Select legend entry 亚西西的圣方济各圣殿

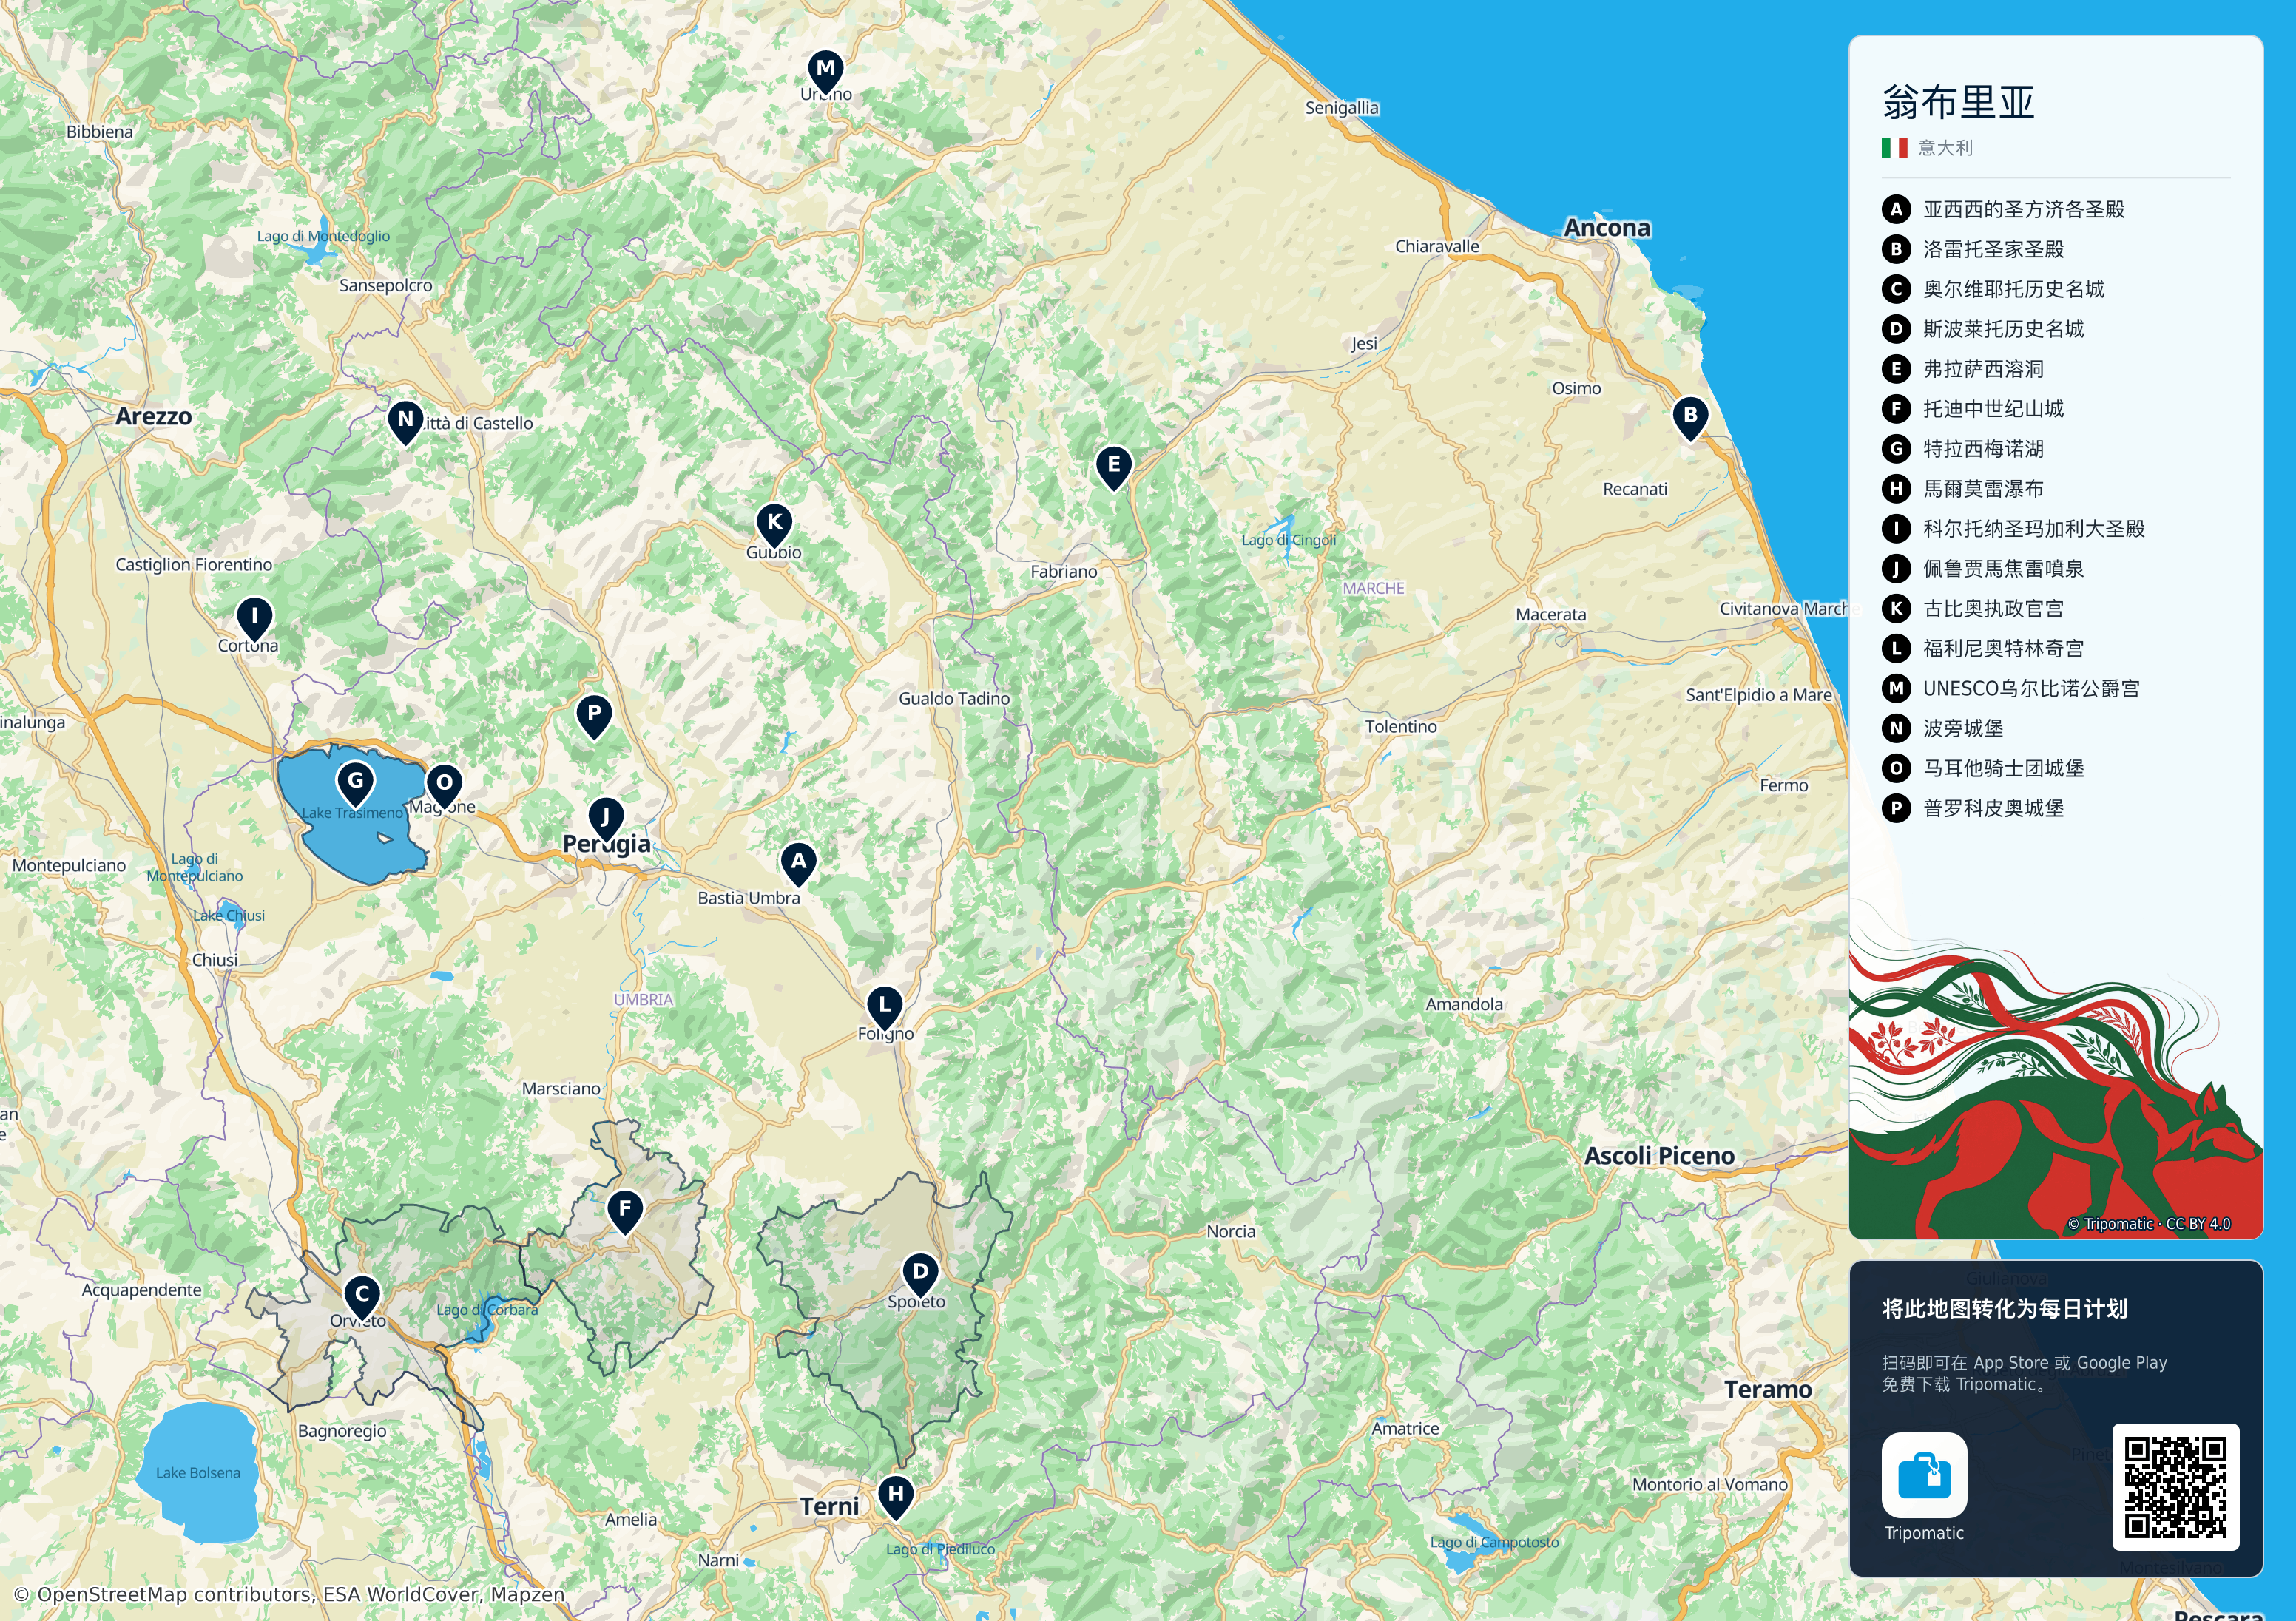point(2003,209)
